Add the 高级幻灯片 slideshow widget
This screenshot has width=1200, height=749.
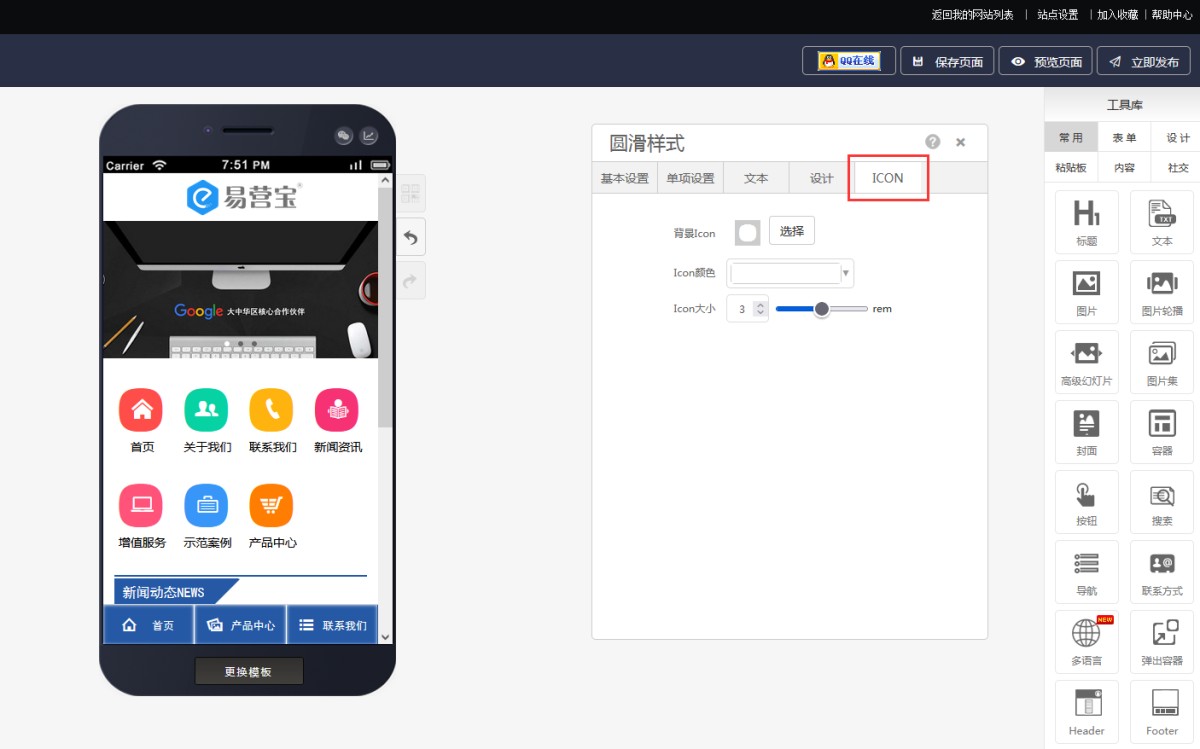click(x=1086, y=362)
